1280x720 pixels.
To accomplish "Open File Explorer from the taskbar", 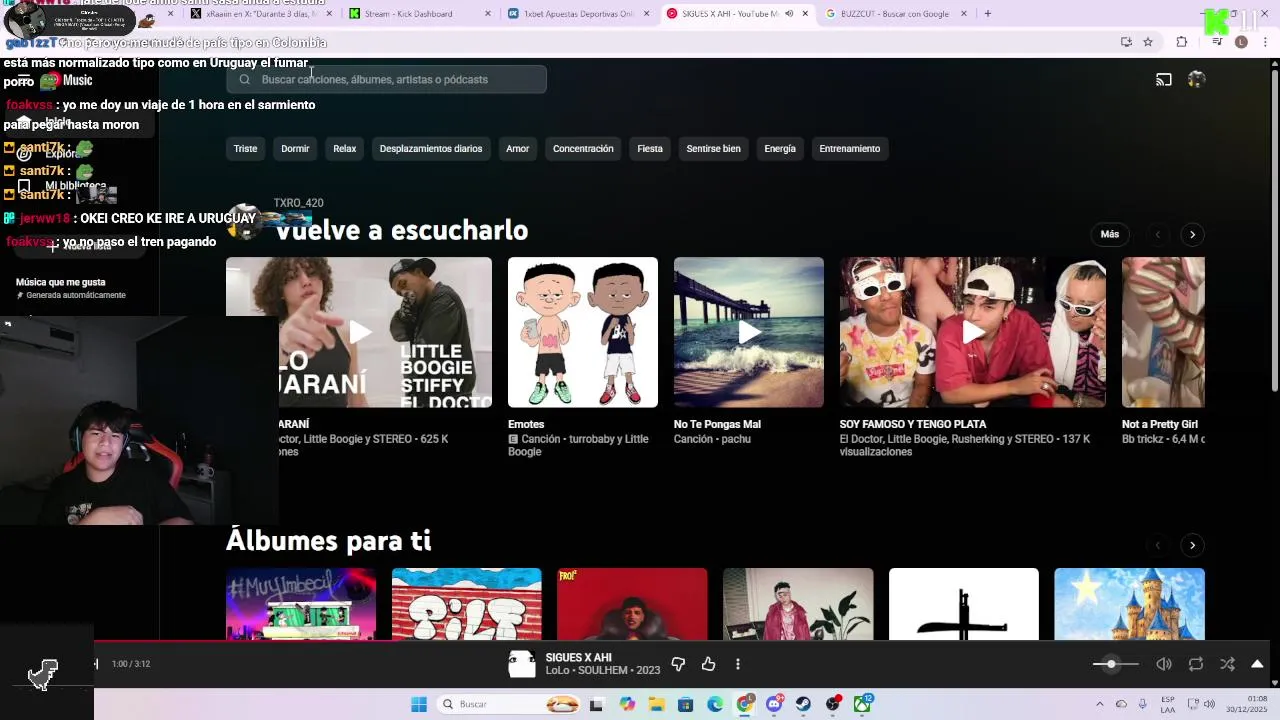I will (x=657, y=704).
